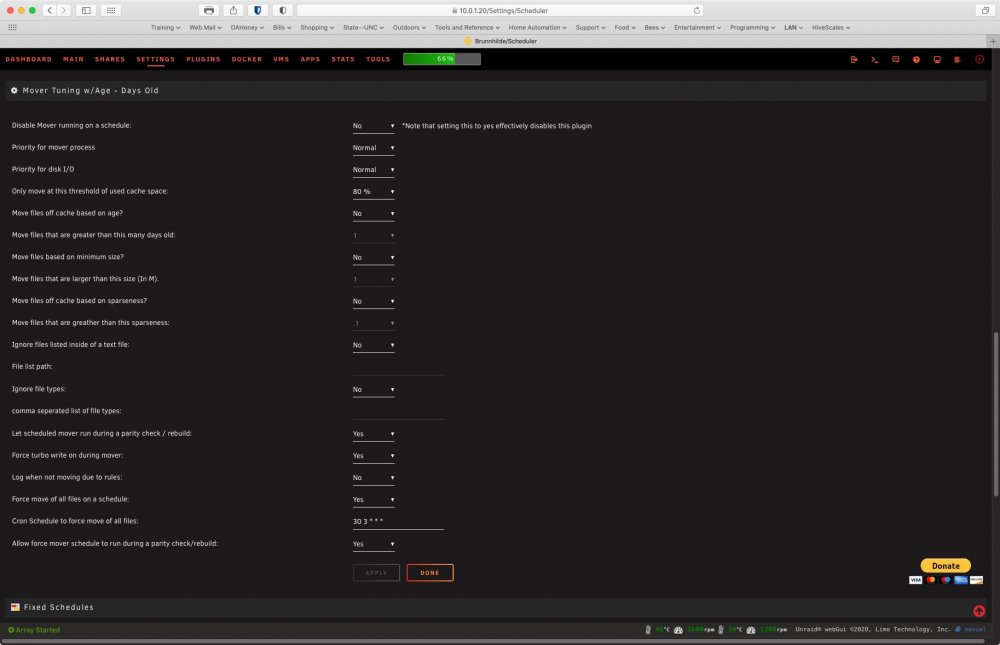Open Move files based on minimum size dropdown
Viewport: 1000px width, 645px height.
pos(373,257)
